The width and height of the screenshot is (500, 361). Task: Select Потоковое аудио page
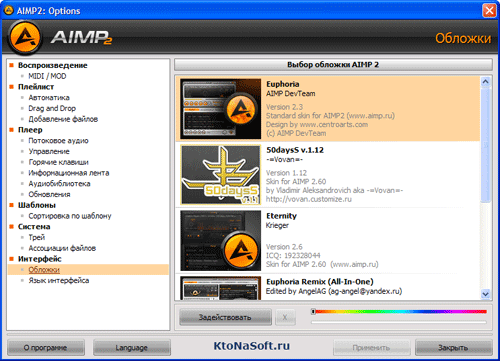(58, 141)
